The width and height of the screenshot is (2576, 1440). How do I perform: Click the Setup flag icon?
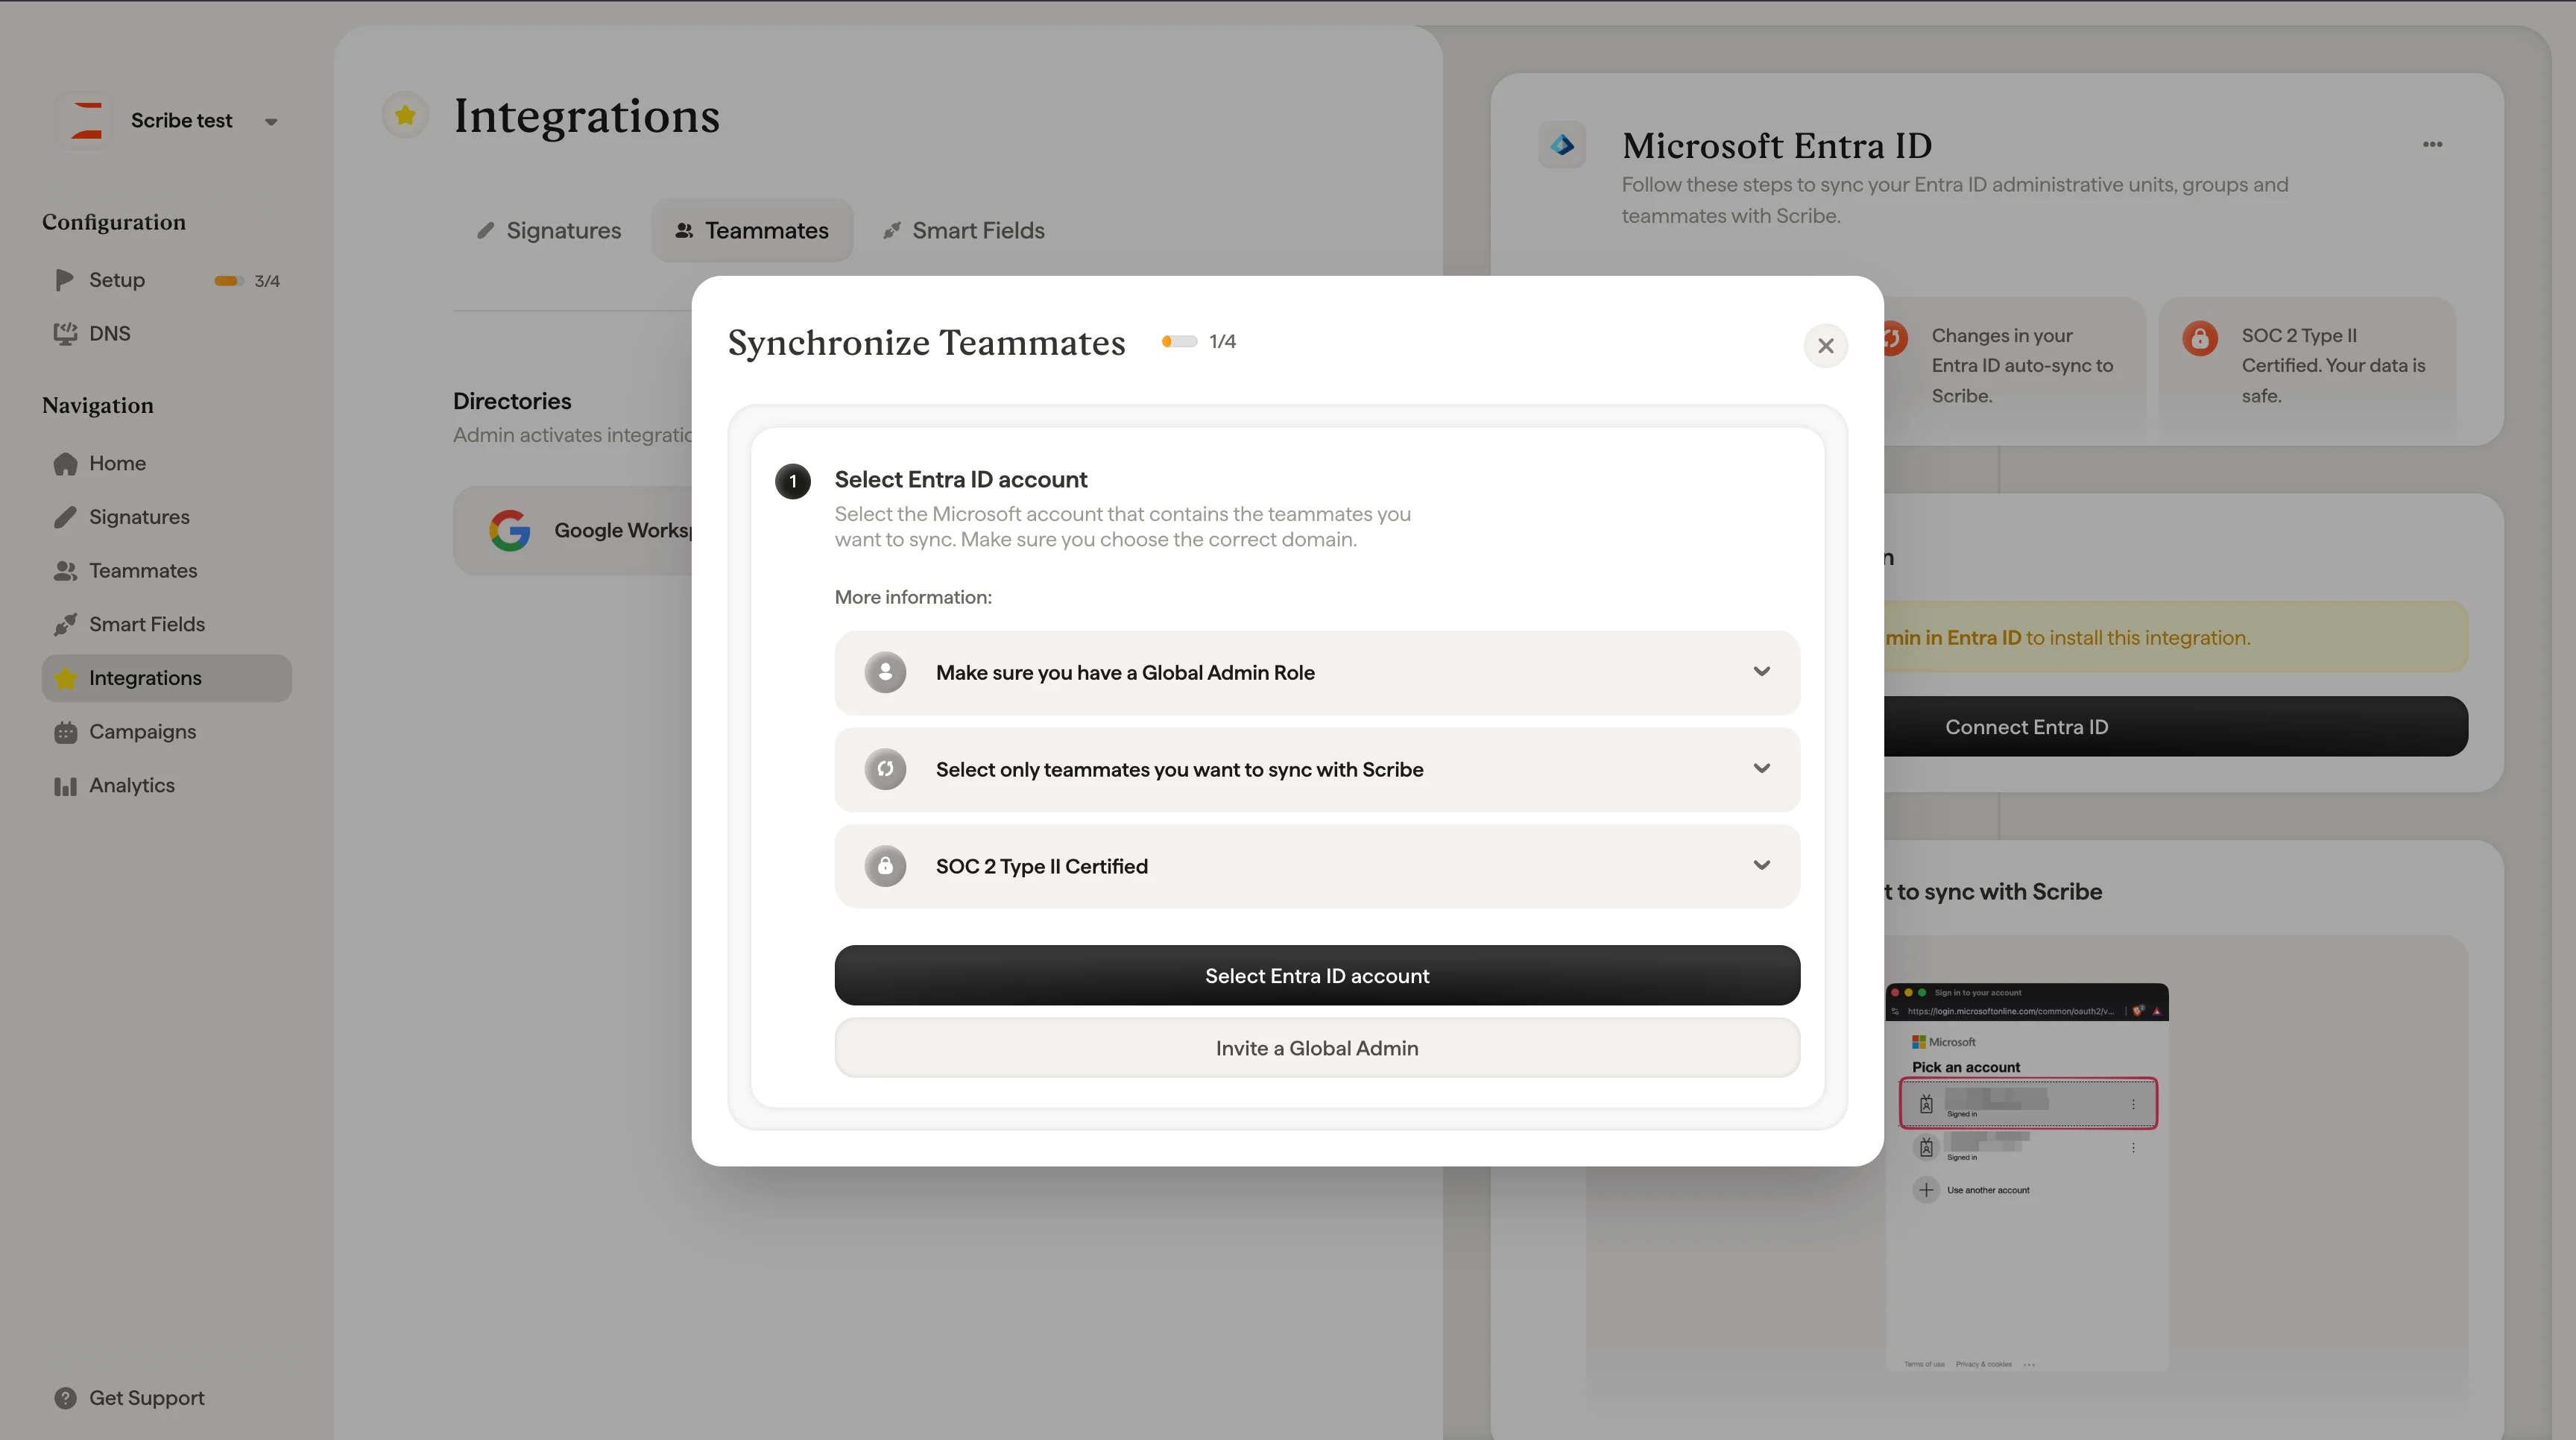pos(65,280)
